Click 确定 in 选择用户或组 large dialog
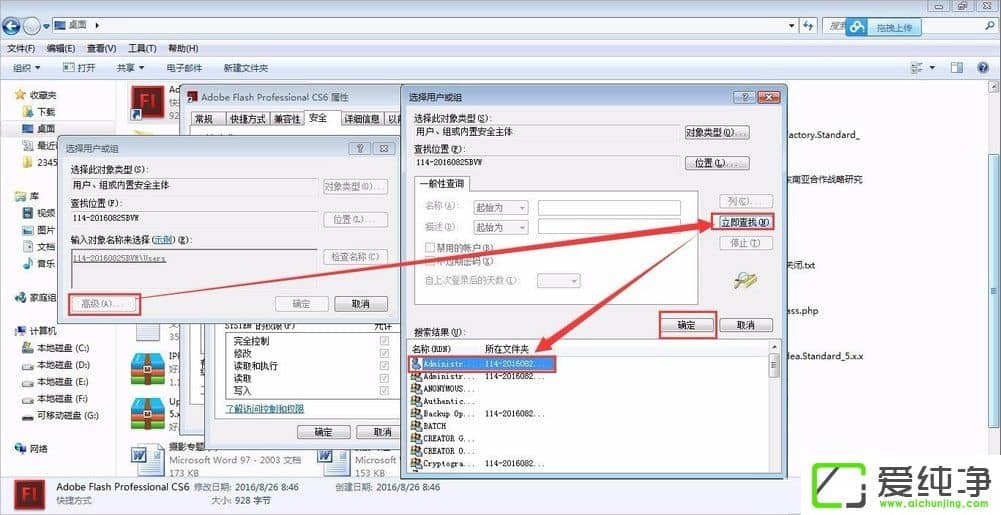This screenshot has width=1001, height=515. [686, 325]
